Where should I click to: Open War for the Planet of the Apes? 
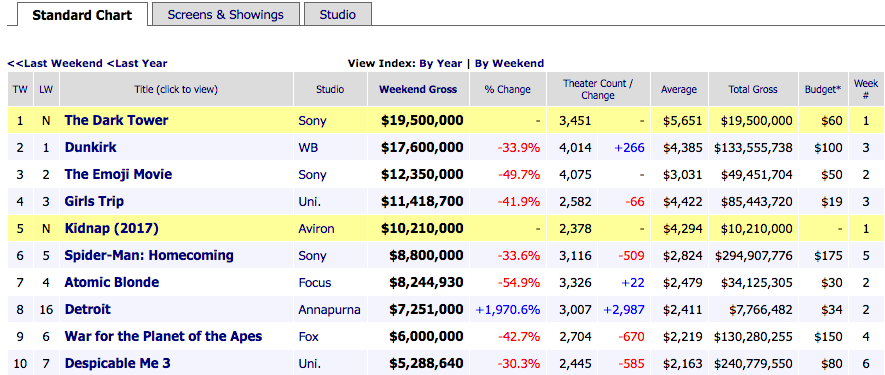(x=164, y=337)
